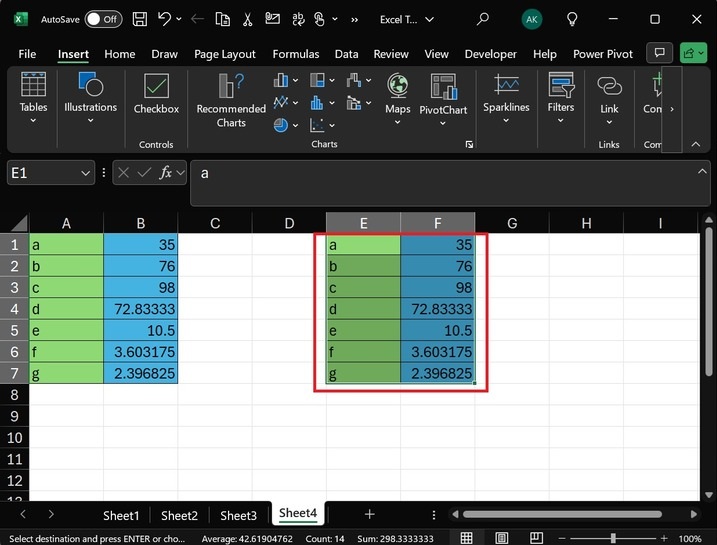Image resolution: width=717 pixels, height=545 pixels.
Task: Click zoom in plus button
Action: 663,538
